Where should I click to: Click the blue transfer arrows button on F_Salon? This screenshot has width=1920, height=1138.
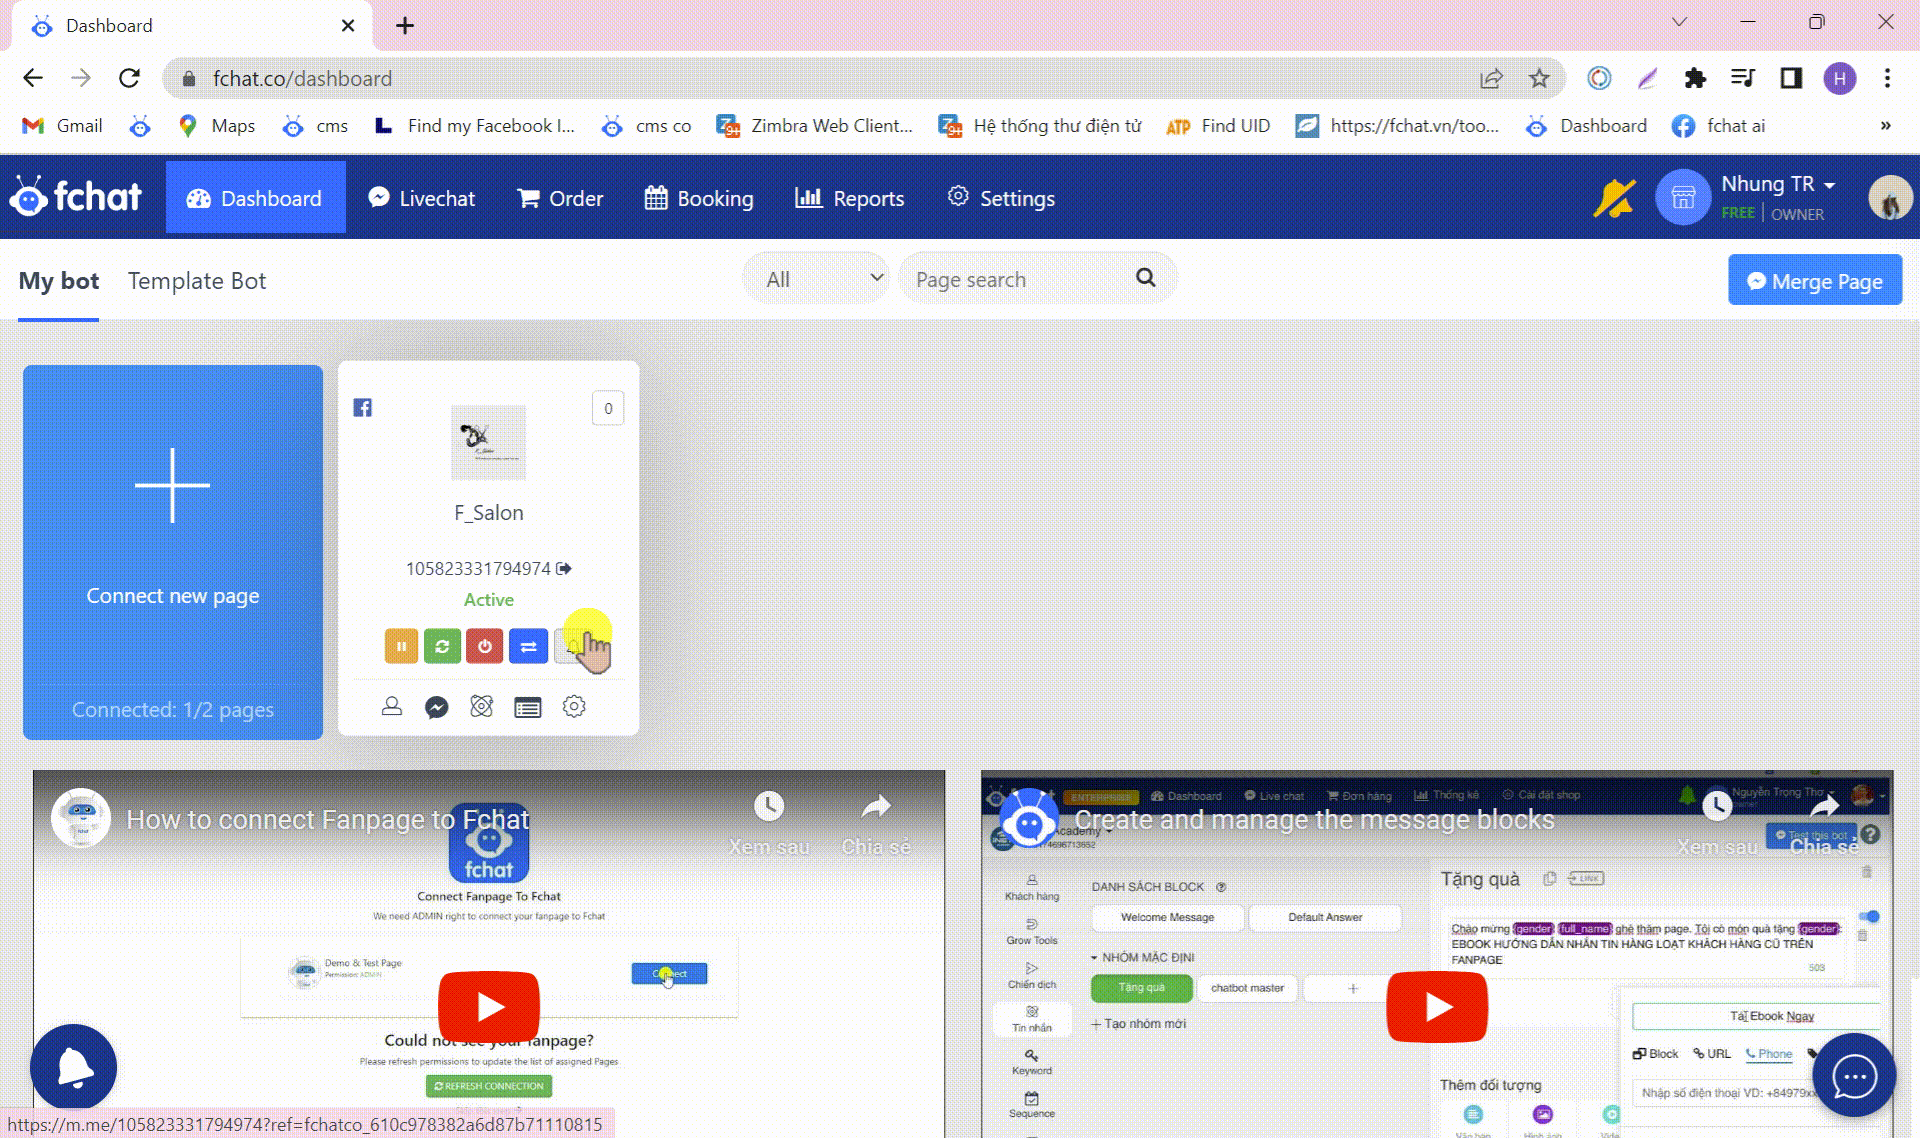(528, 646)
